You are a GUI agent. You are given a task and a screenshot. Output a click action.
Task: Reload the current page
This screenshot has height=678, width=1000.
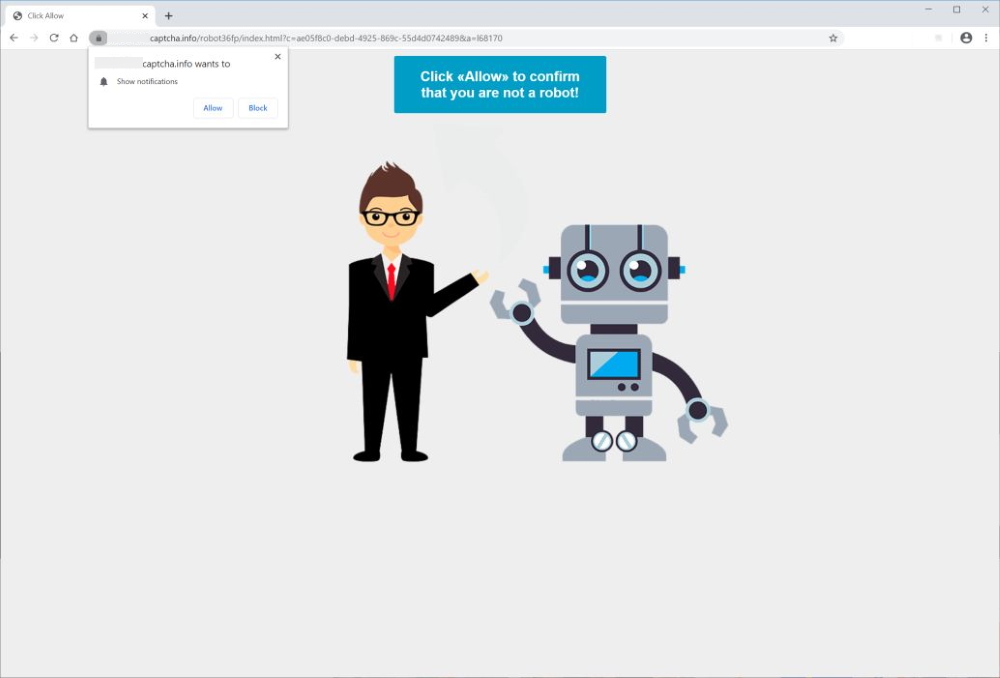[x=54, y=38]
